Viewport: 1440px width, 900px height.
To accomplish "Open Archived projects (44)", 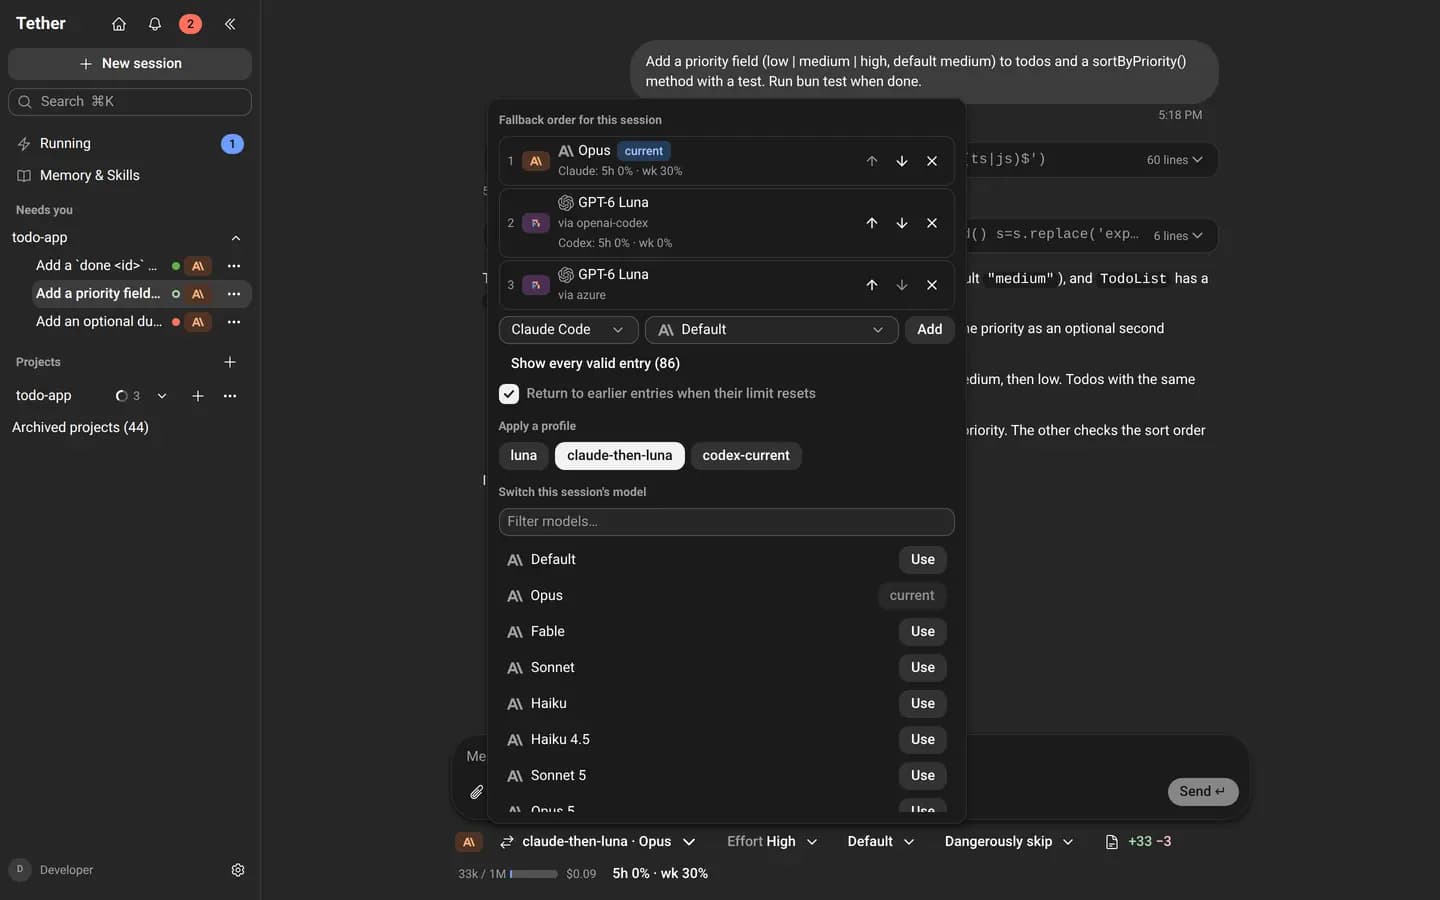I will click(80, 428).
